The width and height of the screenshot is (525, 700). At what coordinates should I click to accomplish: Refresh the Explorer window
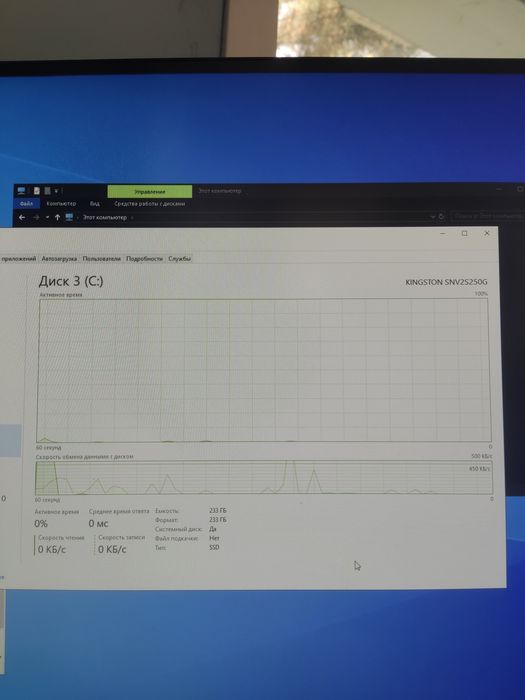pos(442,217)
